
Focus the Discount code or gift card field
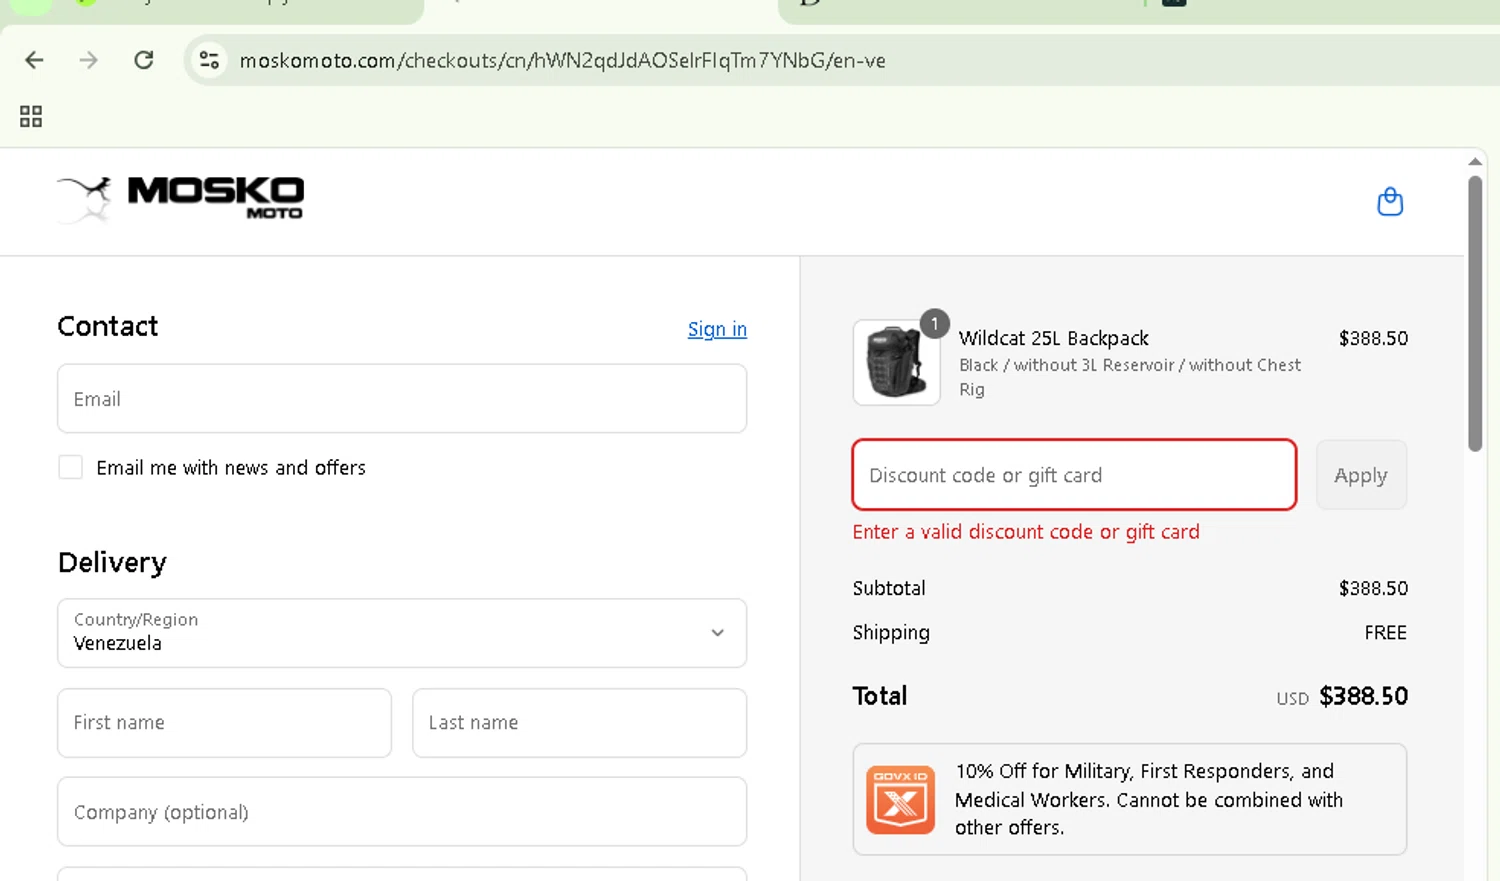pos(1074,475)
